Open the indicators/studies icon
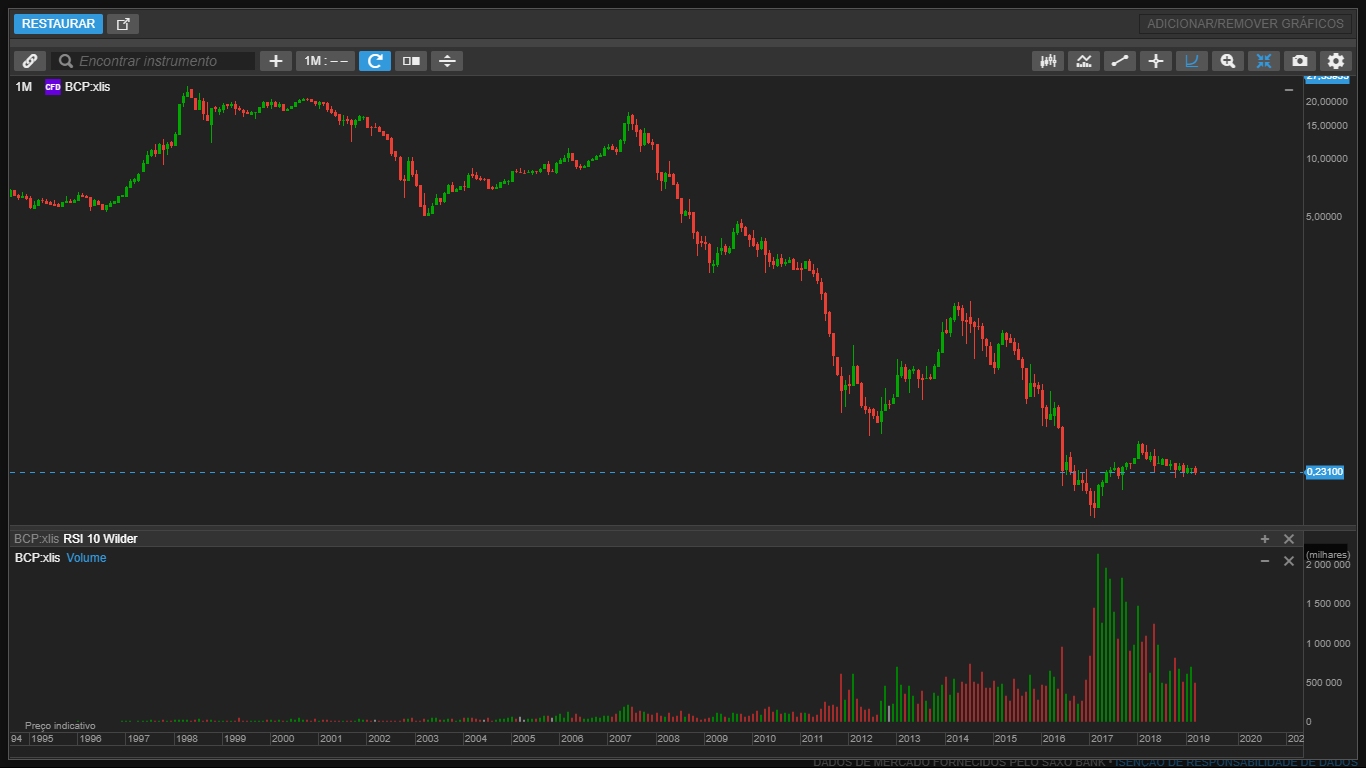Screen dimensions: 1366x768 [x=1084, y=61]
